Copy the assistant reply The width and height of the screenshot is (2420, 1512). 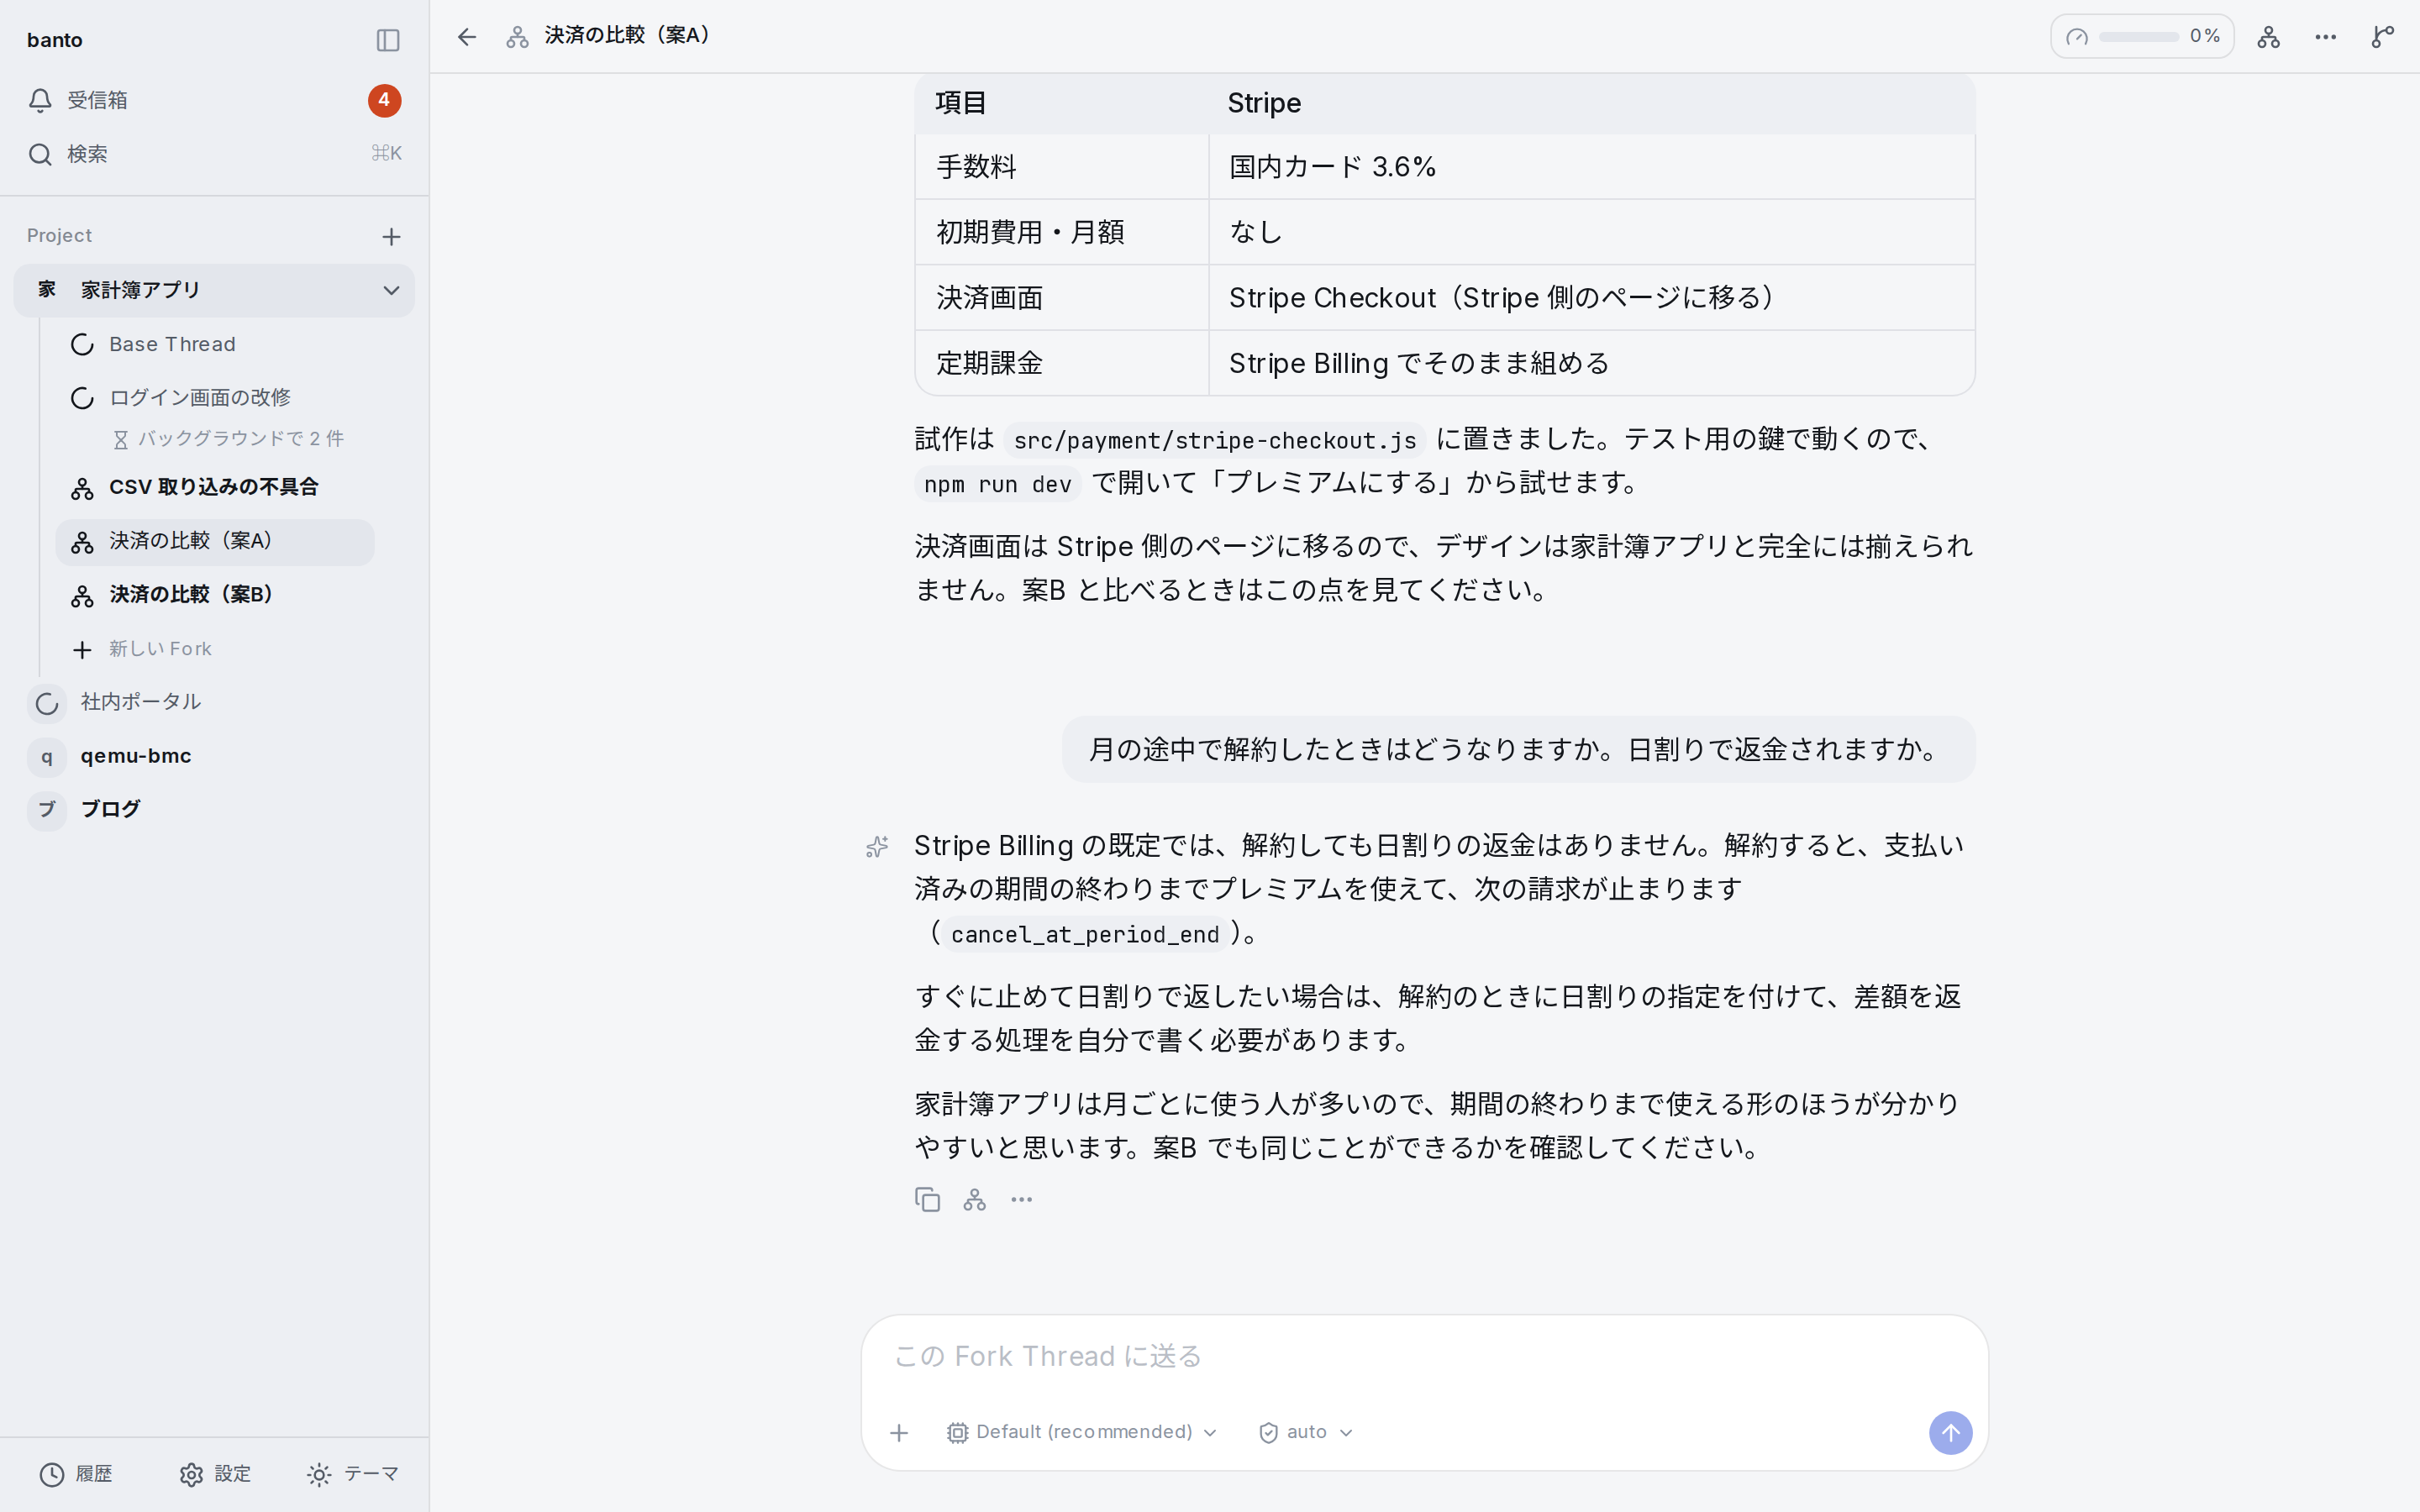click(x=927, y=1199)
